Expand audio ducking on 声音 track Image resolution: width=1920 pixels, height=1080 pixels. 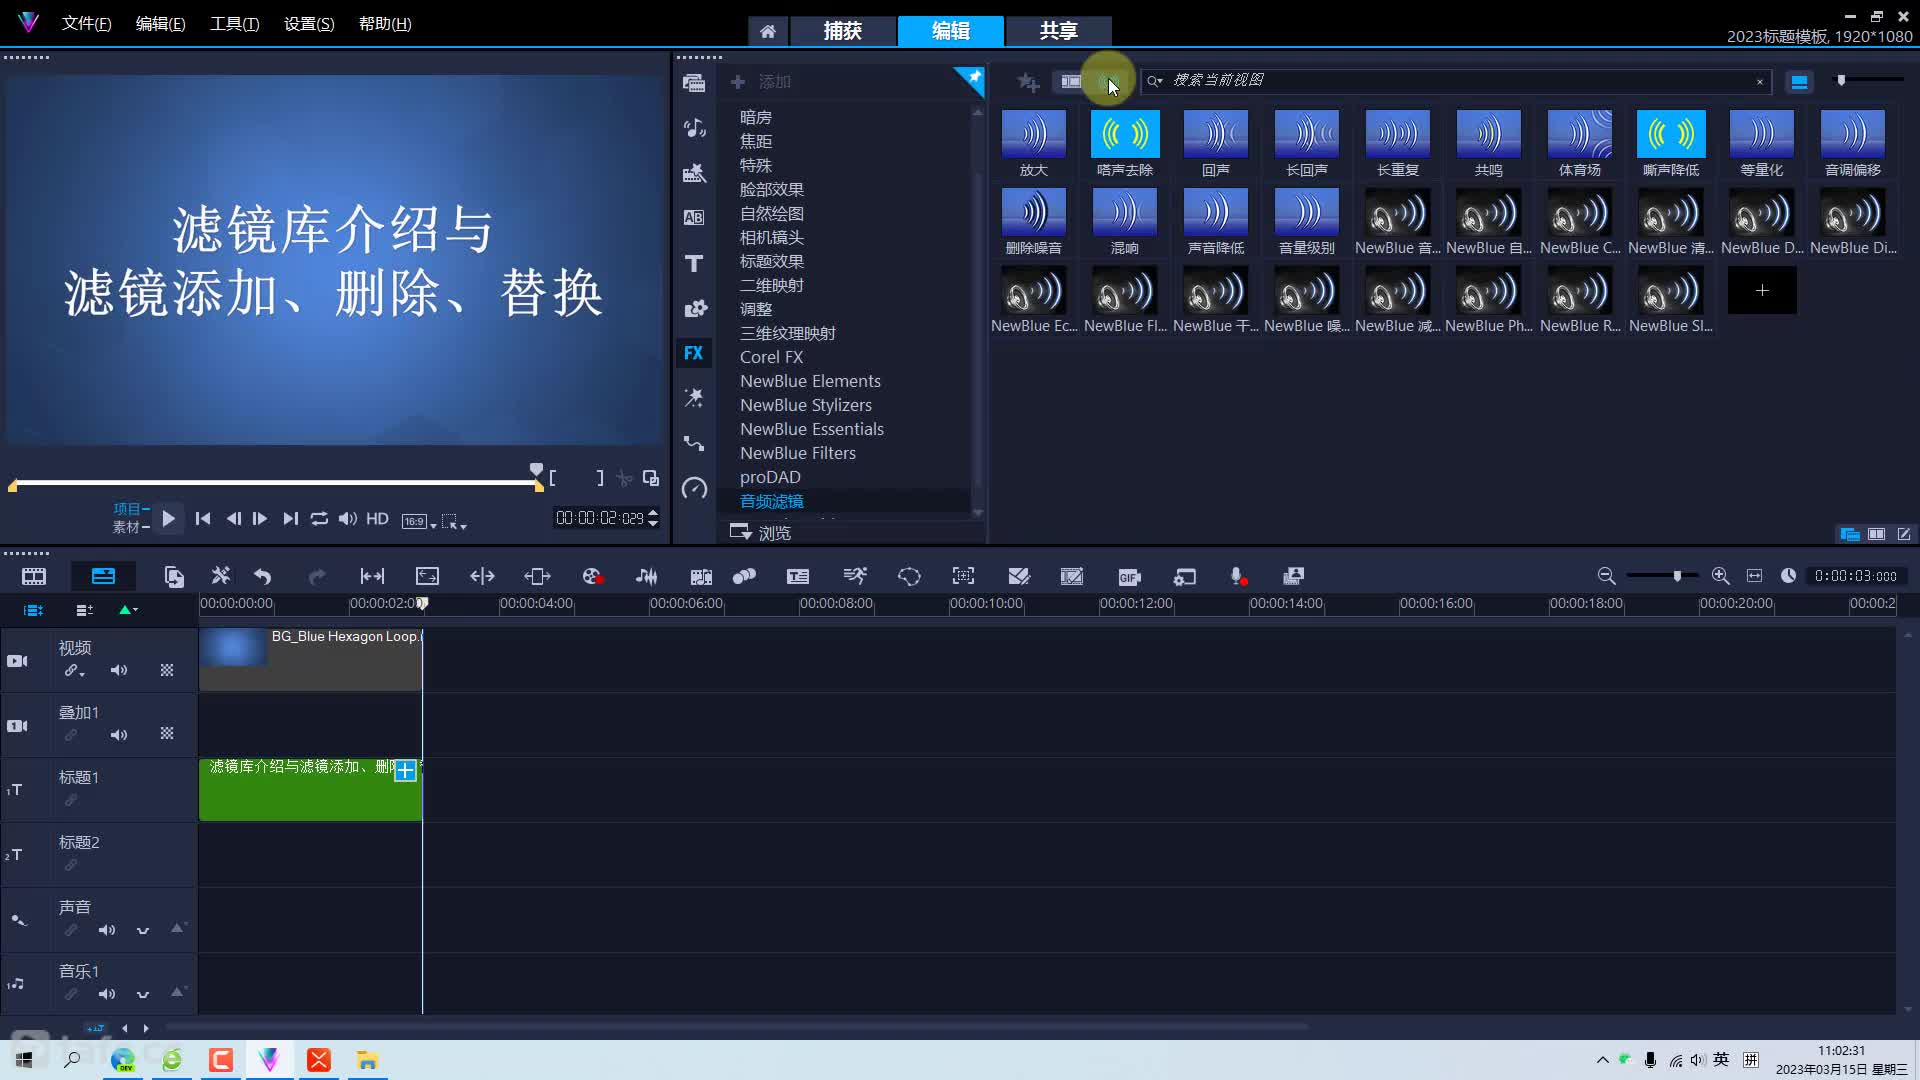[143, 931]
